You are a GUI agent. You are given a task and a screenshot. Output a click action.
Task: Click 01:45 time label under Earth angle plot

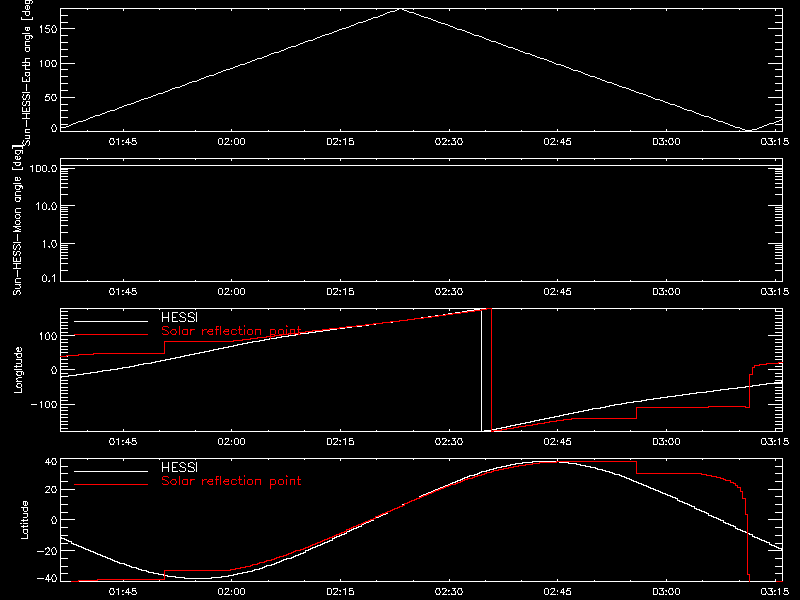(x=123, y=141)
